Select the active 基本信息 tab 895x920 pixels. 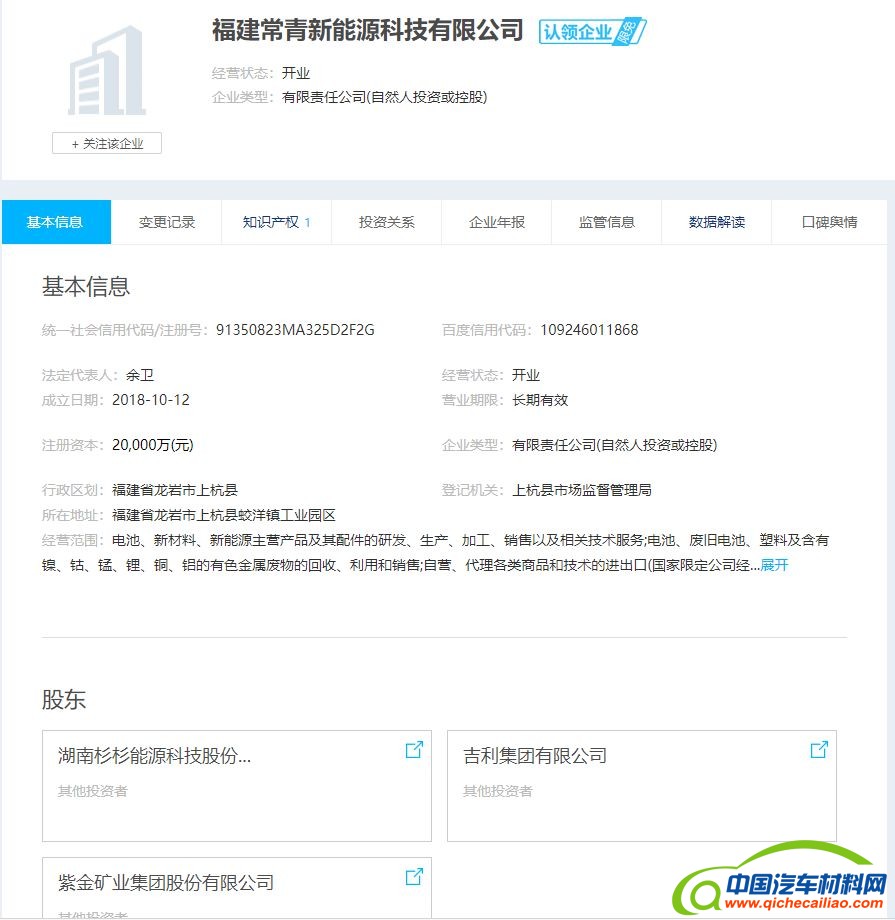55,222
